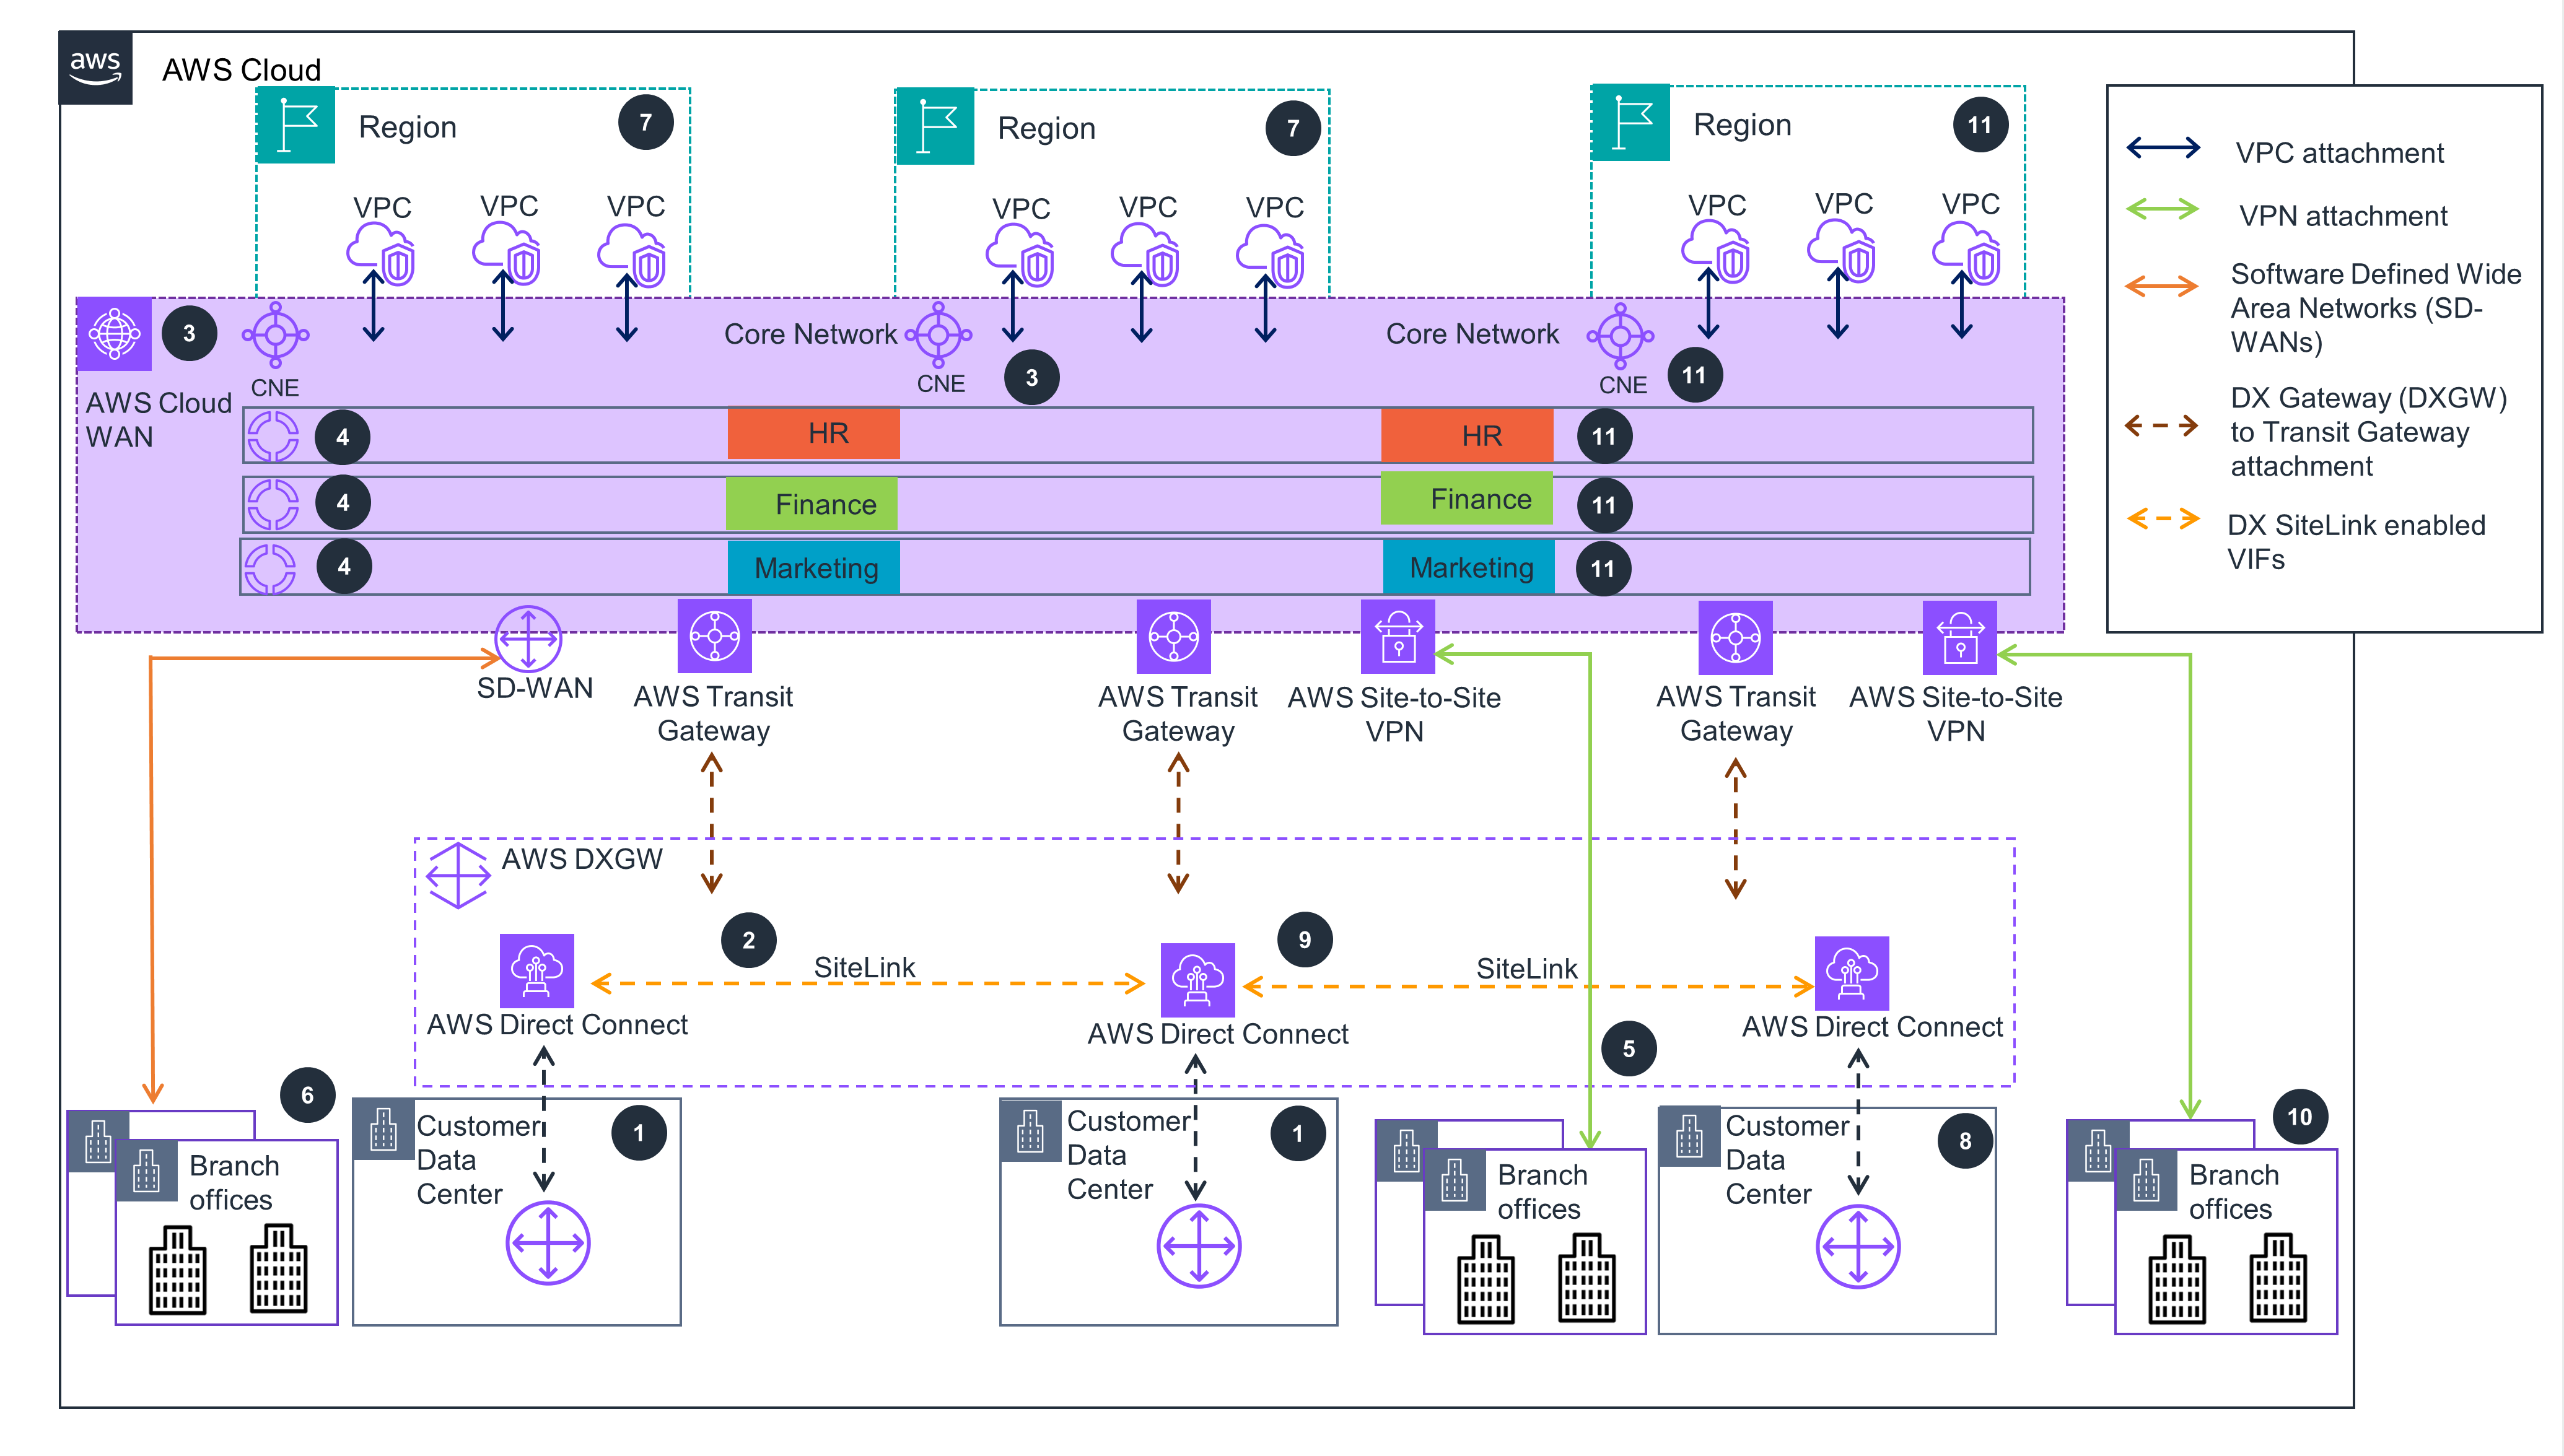Click the right orange HR segment block
Screen dimensions: 2564x1456
1467,435
